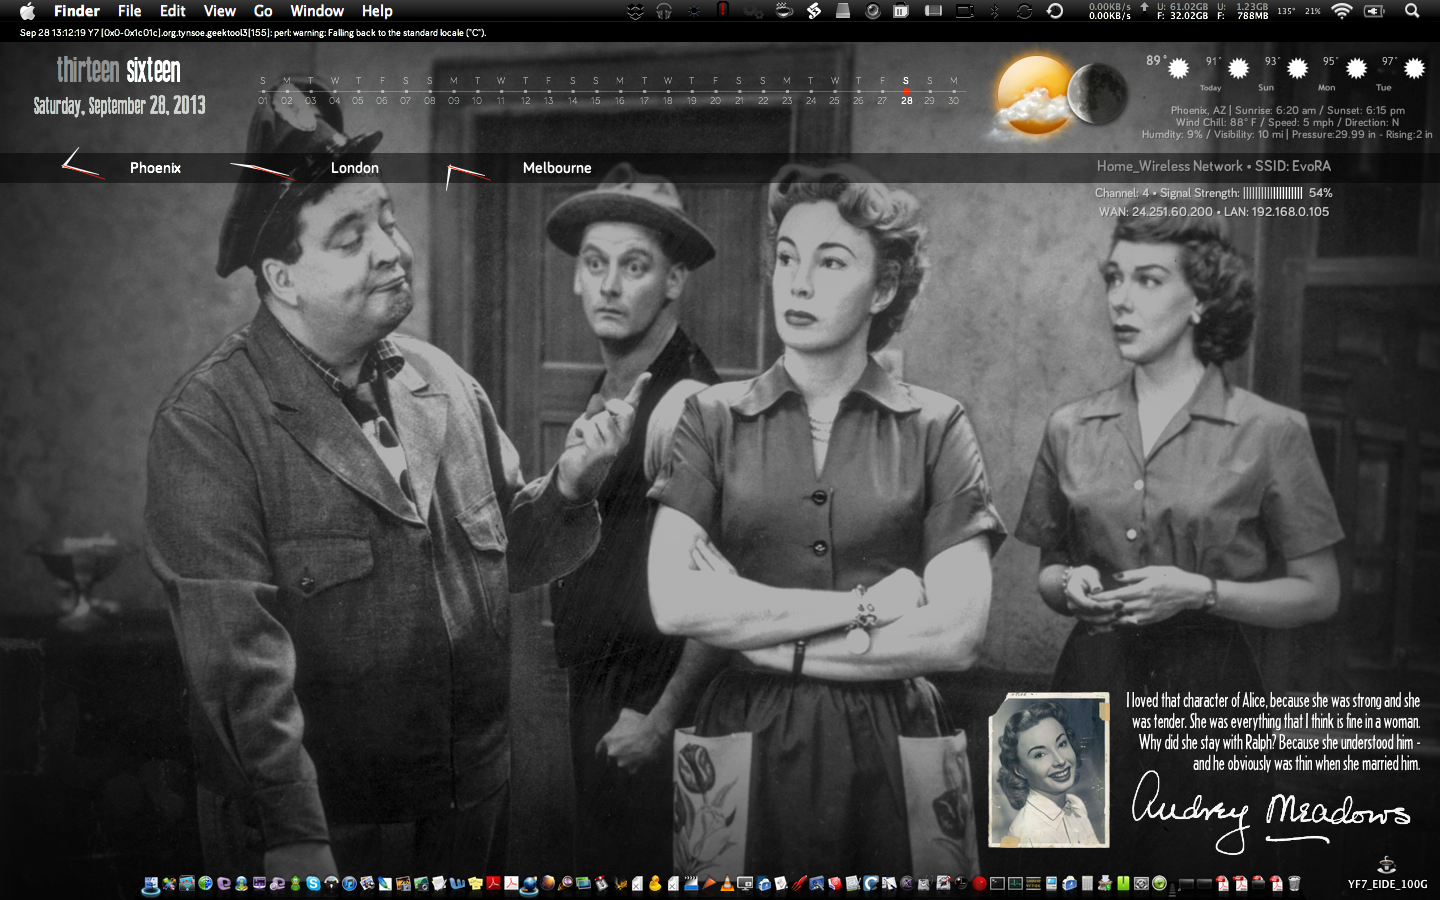Open the Finder menu
The width and height of the screenshot is (1440, 900).
[77, 11]
